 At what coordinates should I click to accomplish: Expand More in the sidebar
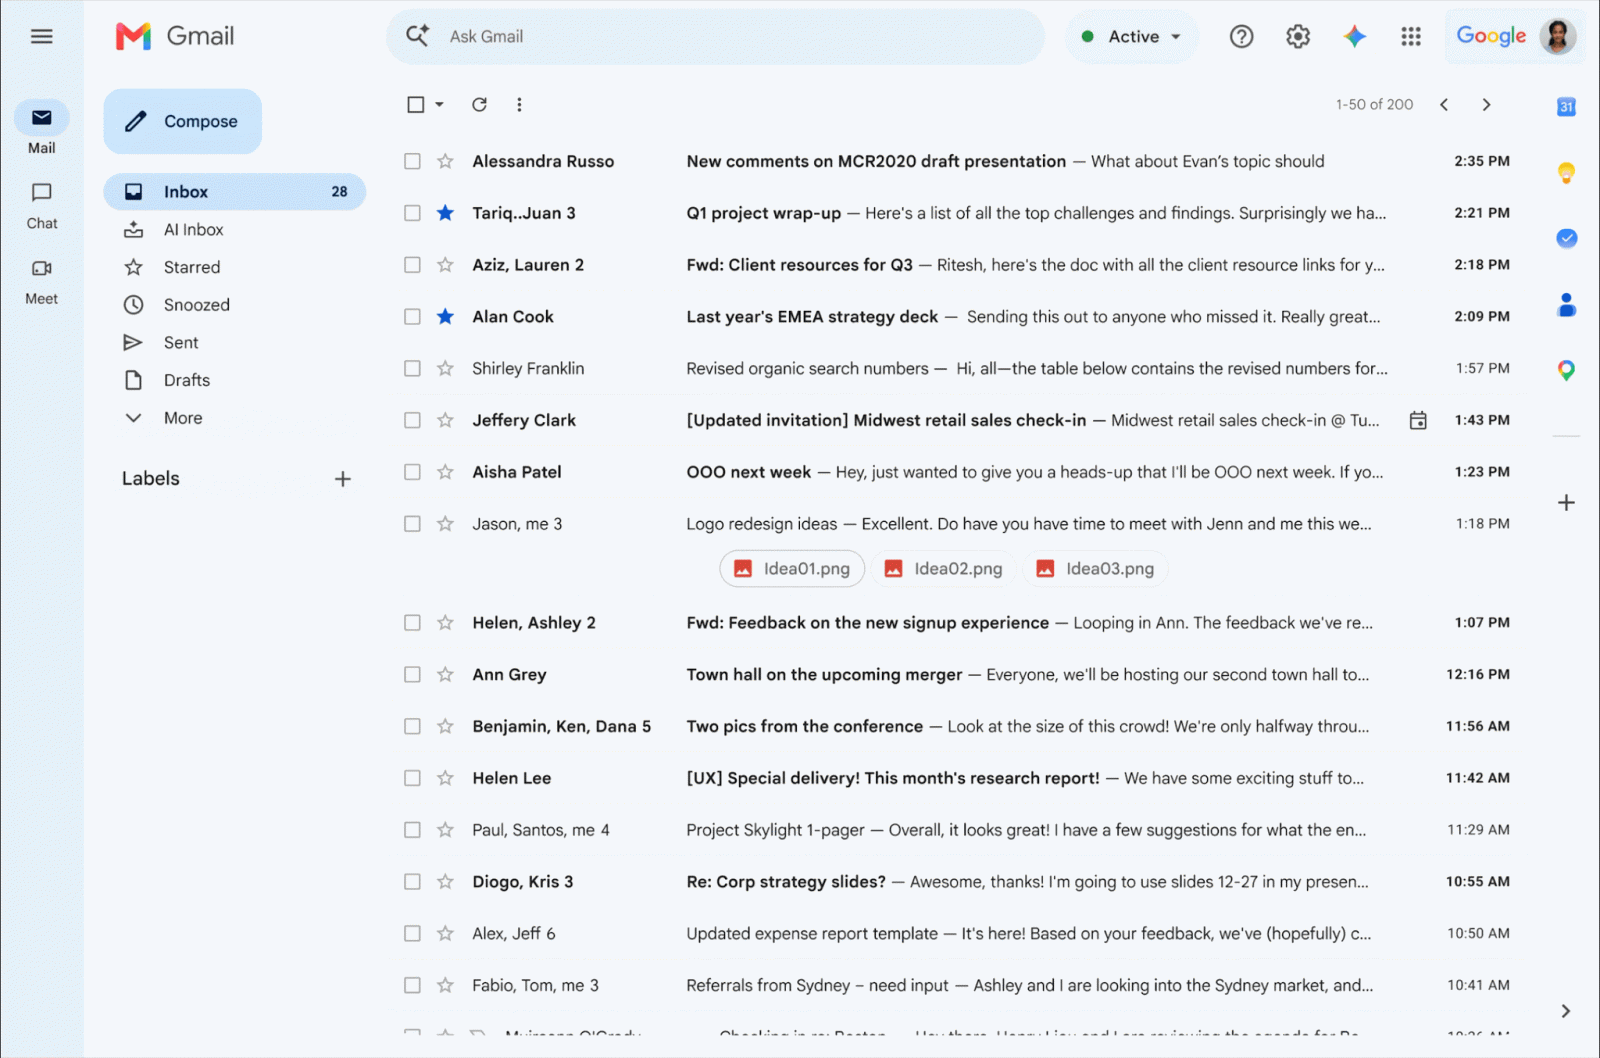coord(183,418)
